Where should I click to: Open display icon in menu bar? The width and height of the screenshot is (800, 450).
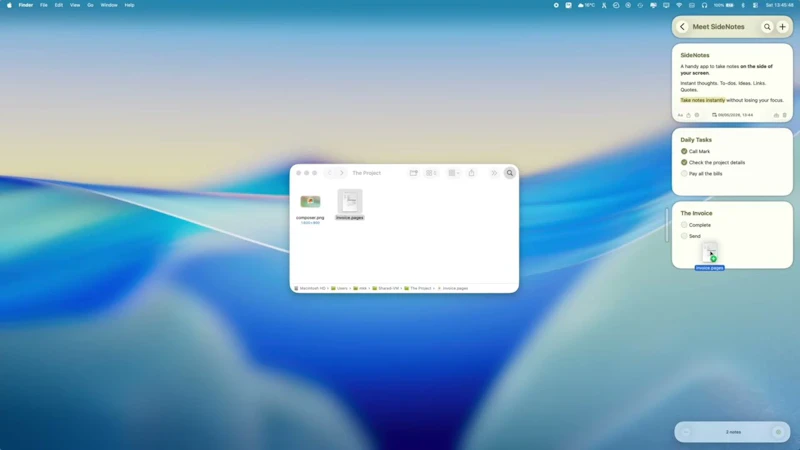click(666, 5)
